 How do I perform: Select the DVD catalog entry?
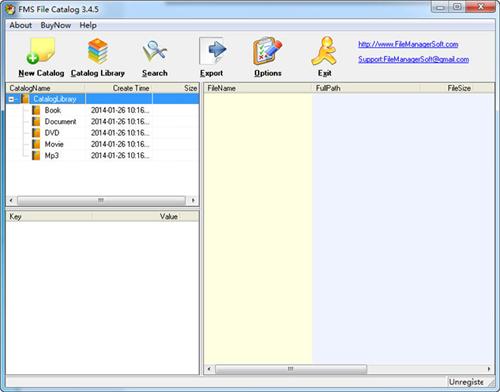click(52, 133)
